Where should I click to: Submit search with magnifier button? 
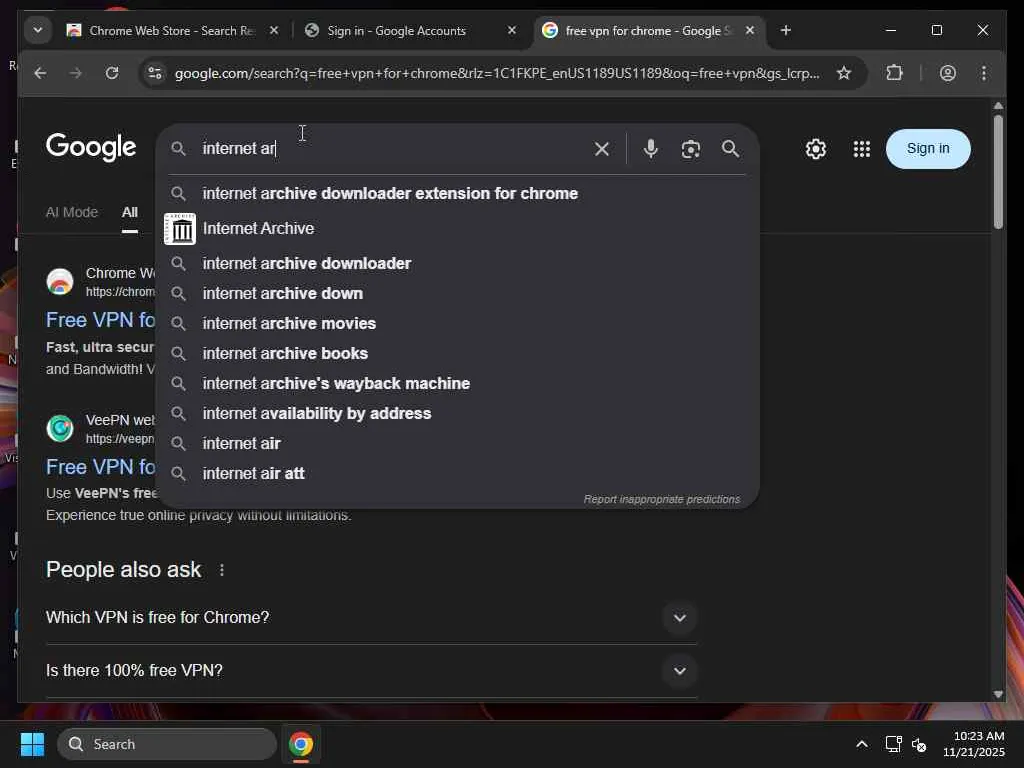[x=730, y=149]
